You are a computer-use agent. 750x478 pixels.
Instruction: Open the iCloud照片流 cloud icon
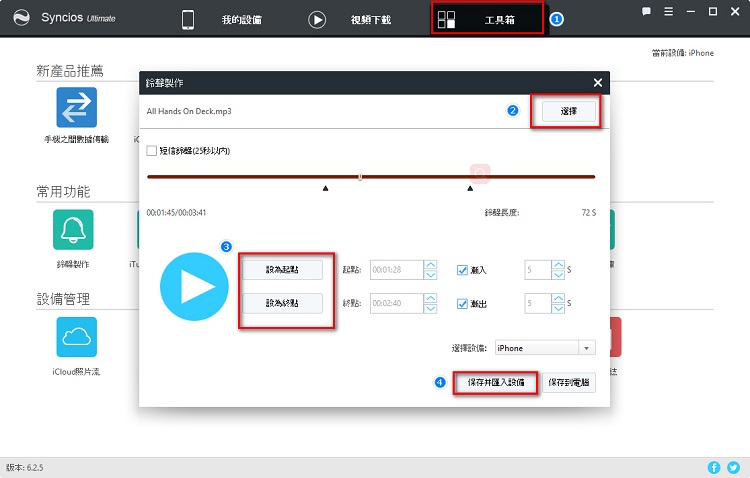[x=76, y=337]
